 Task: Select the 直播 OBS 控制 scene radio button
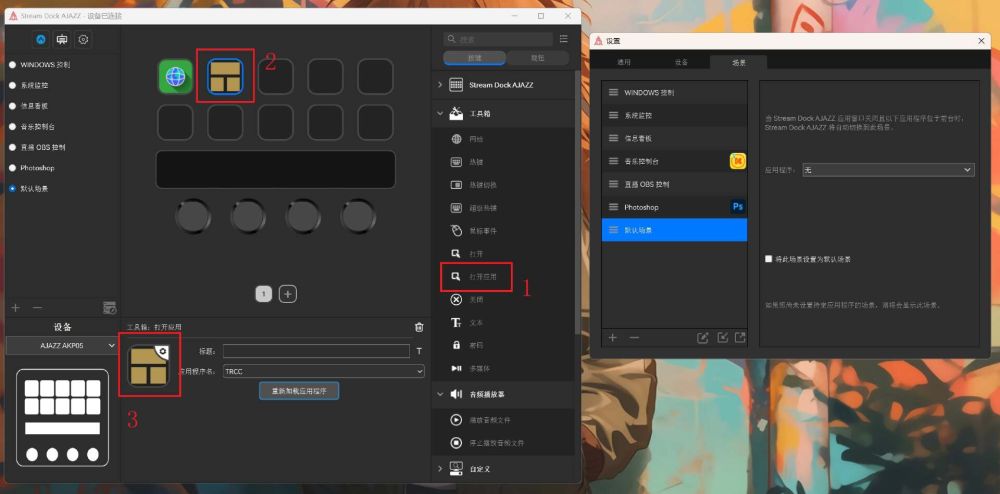(12, 147)
